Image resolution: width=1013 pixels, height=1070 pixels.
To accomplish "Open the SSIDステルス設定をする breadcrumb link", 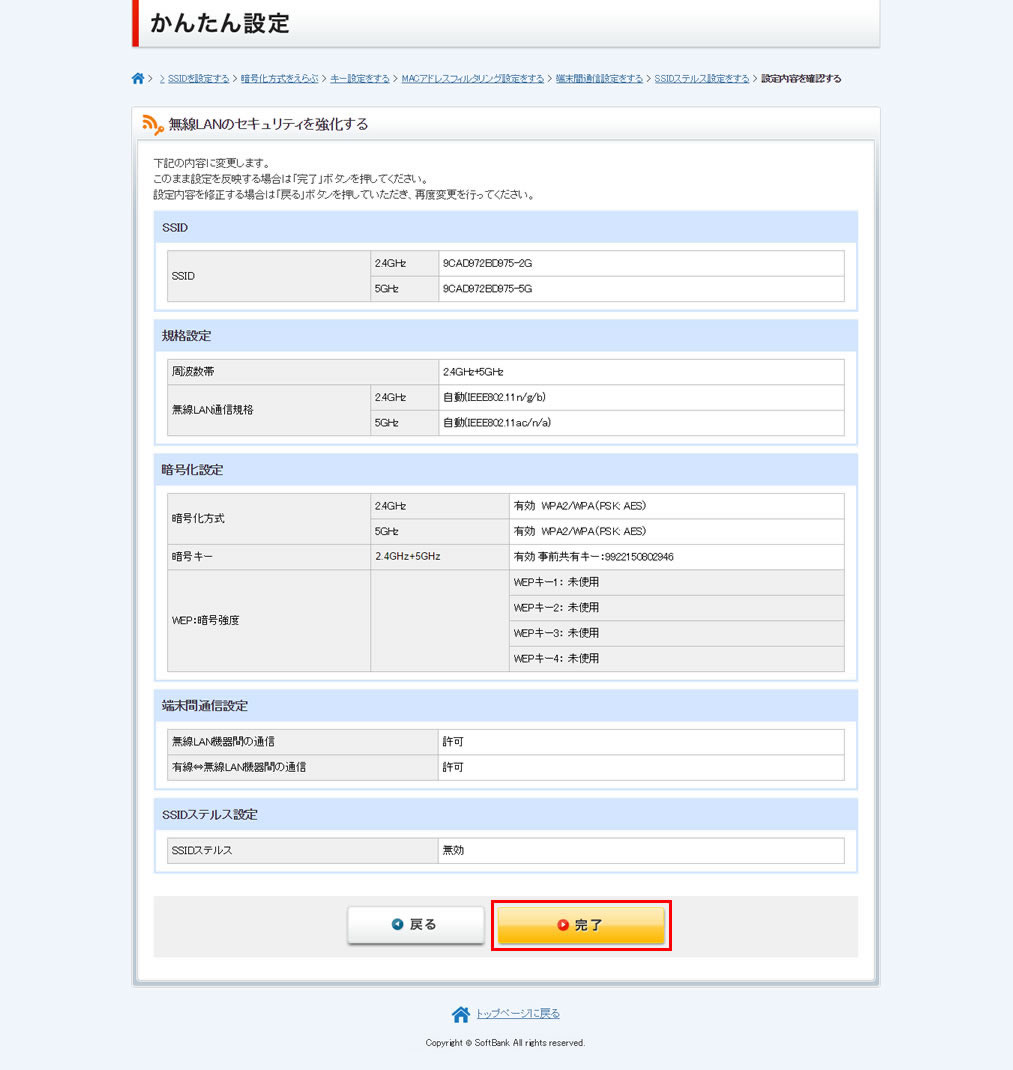I will pyautogui.click(x=702, y=79).
